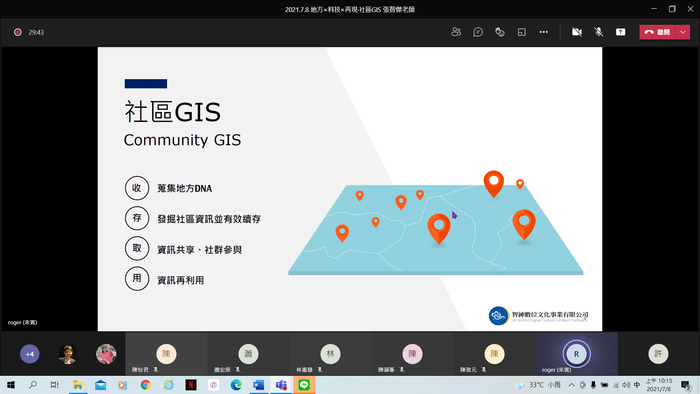The height and width of the screenshot is (394, 700).
Task: Select the 陳致元 participant tile
Action: [494, 354]
